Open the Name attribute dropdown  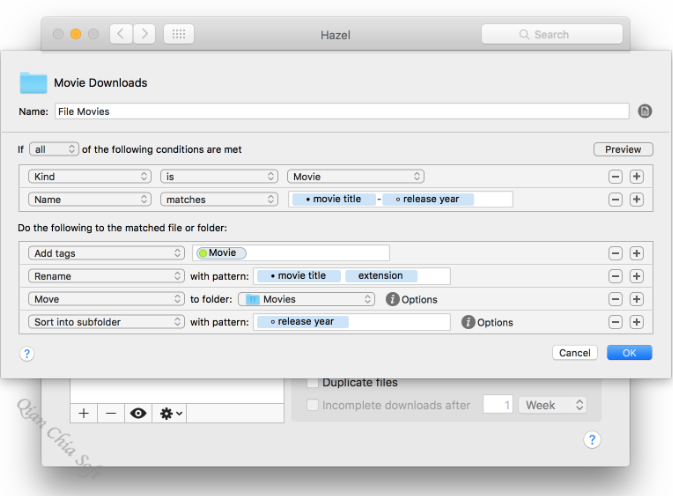tap(90, 199)
